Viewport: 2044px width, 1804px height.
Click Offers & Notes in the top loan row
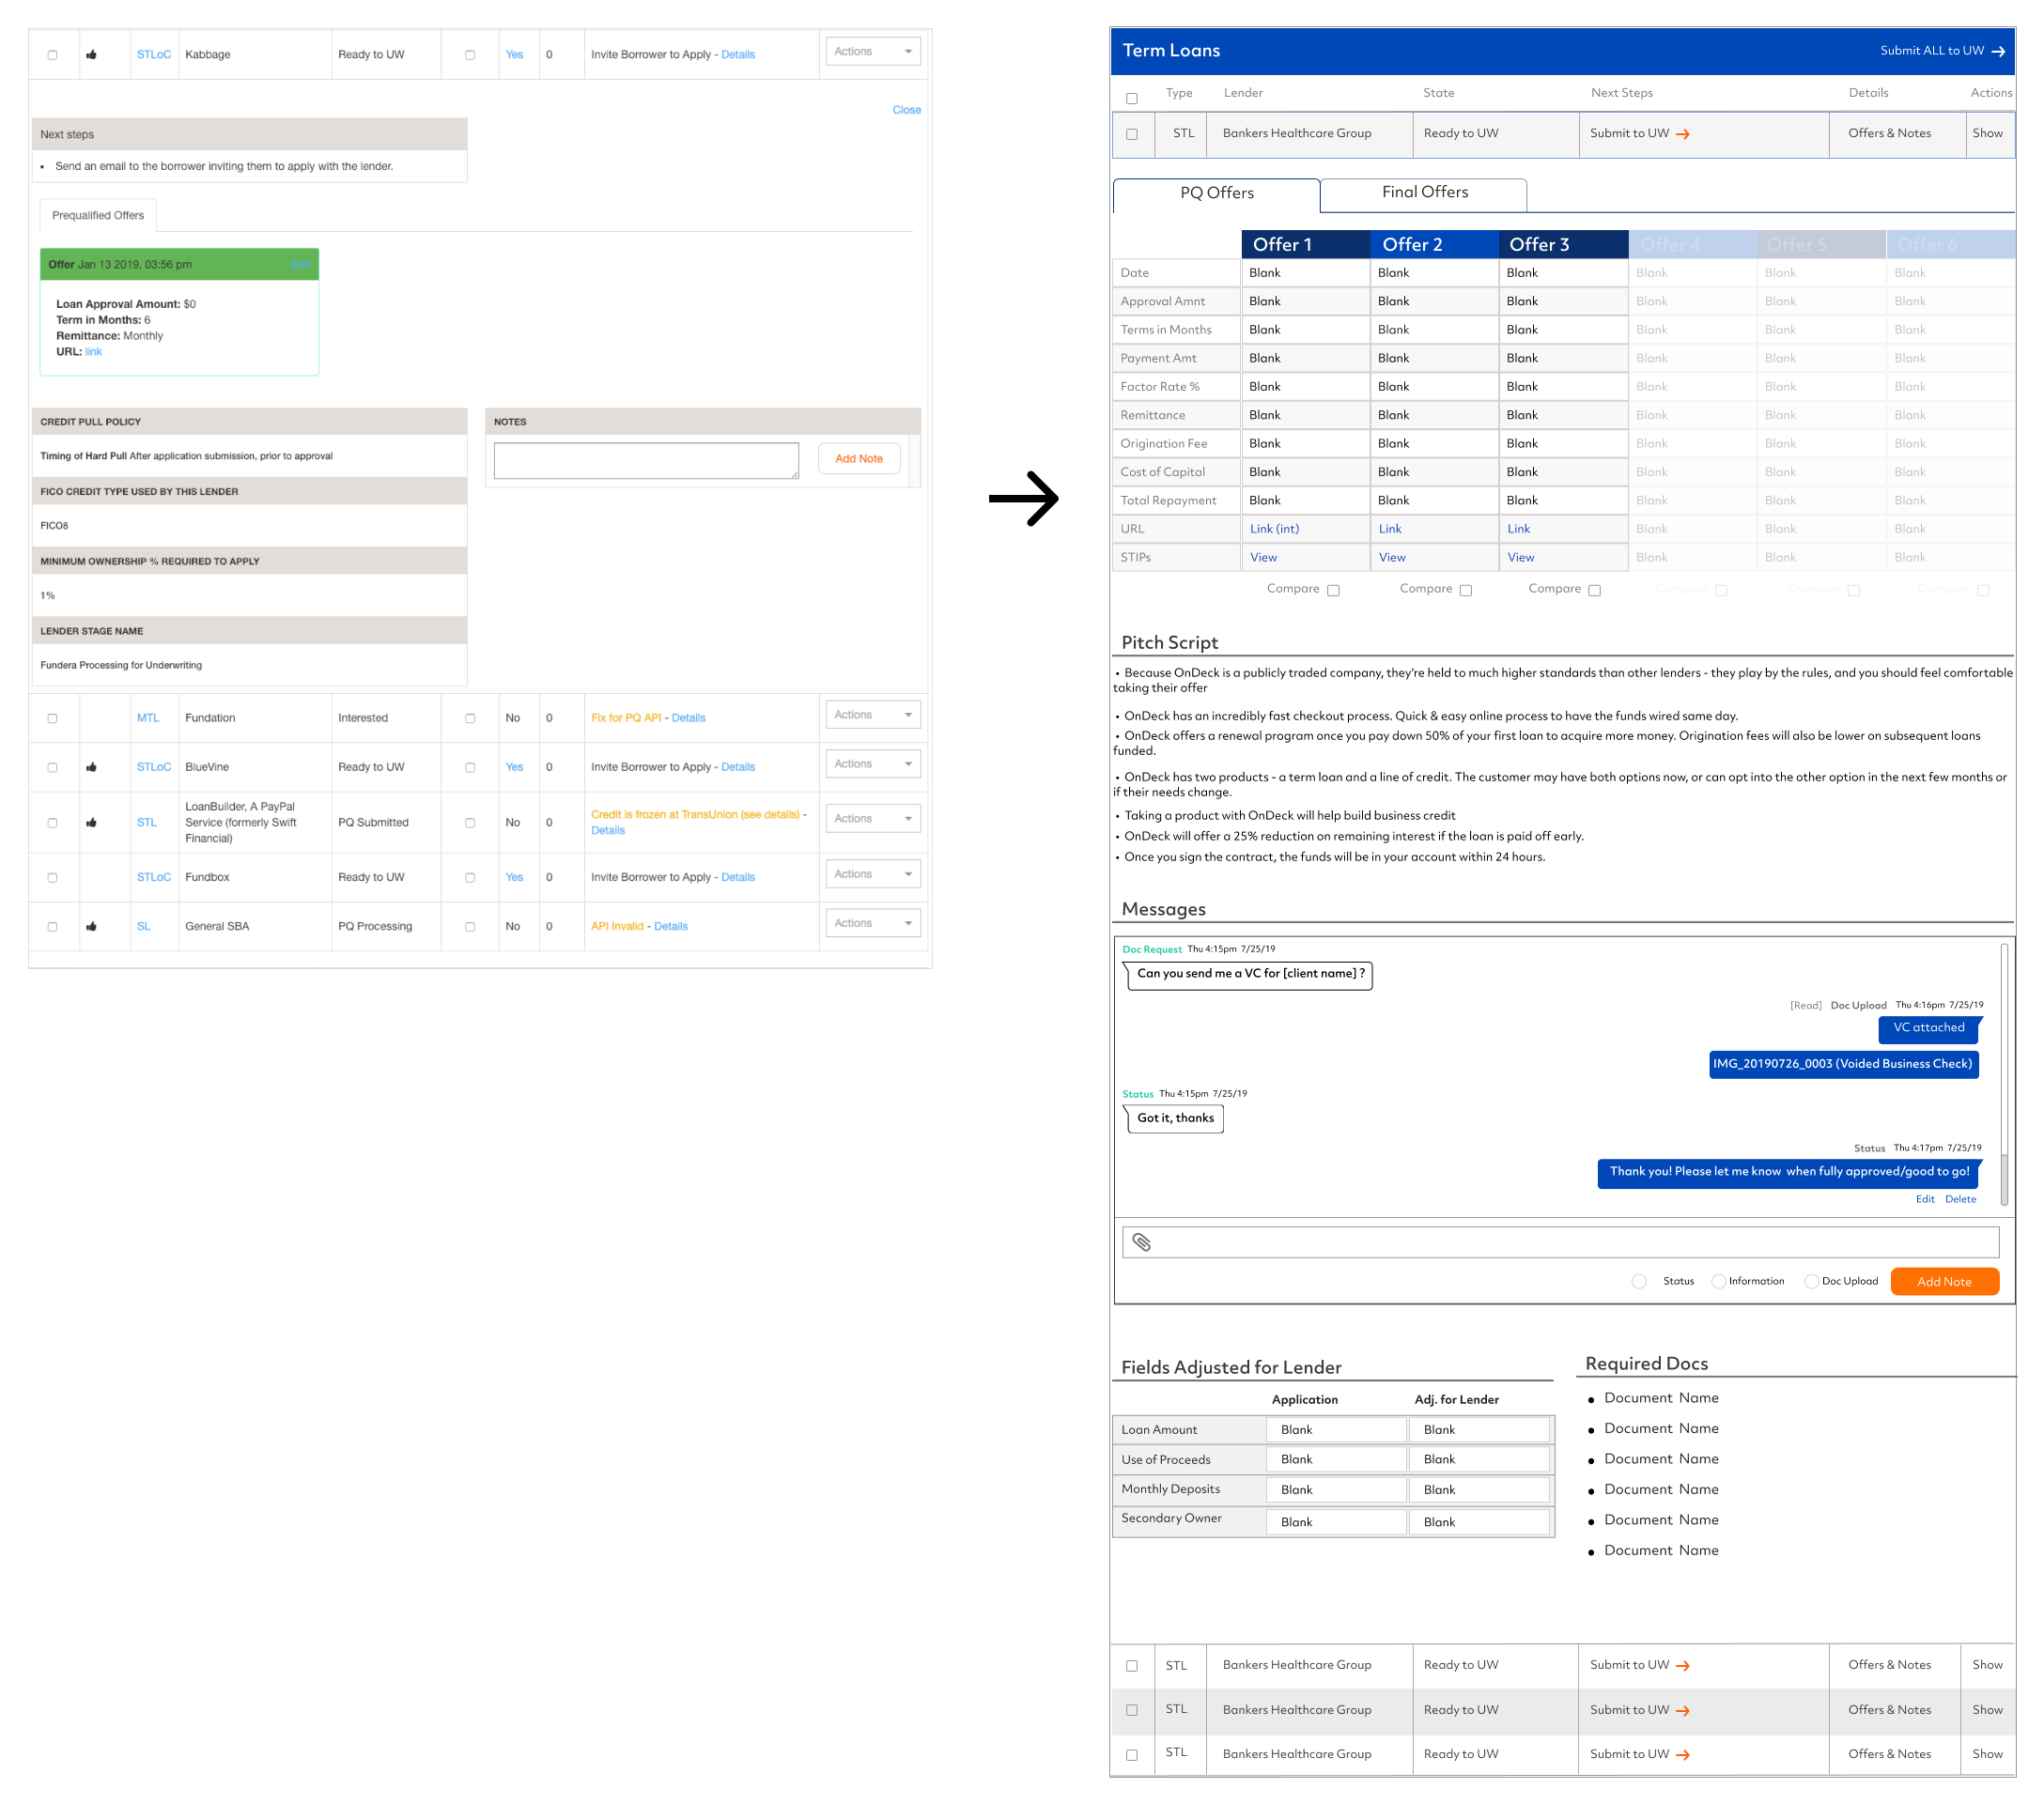tap(1889, 134)
